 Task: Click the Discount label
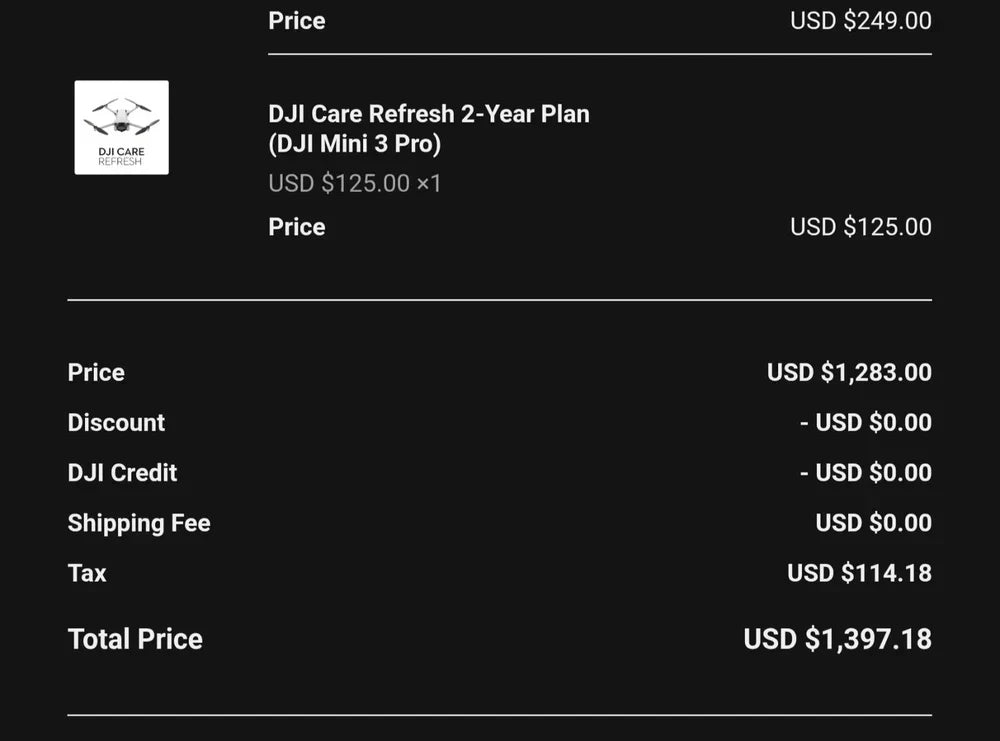116,423
